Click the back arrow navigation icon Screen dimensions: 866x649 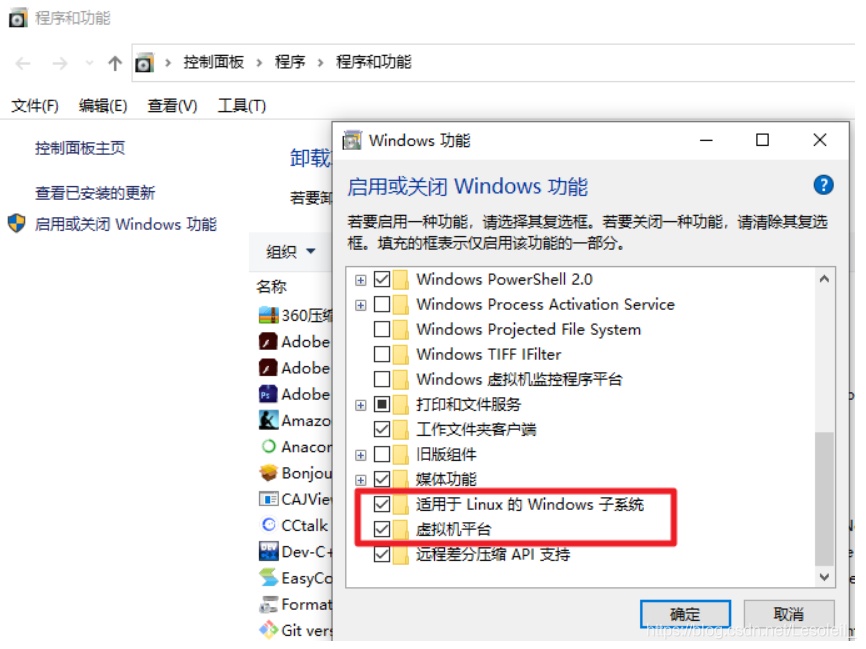tap(23, 64)
